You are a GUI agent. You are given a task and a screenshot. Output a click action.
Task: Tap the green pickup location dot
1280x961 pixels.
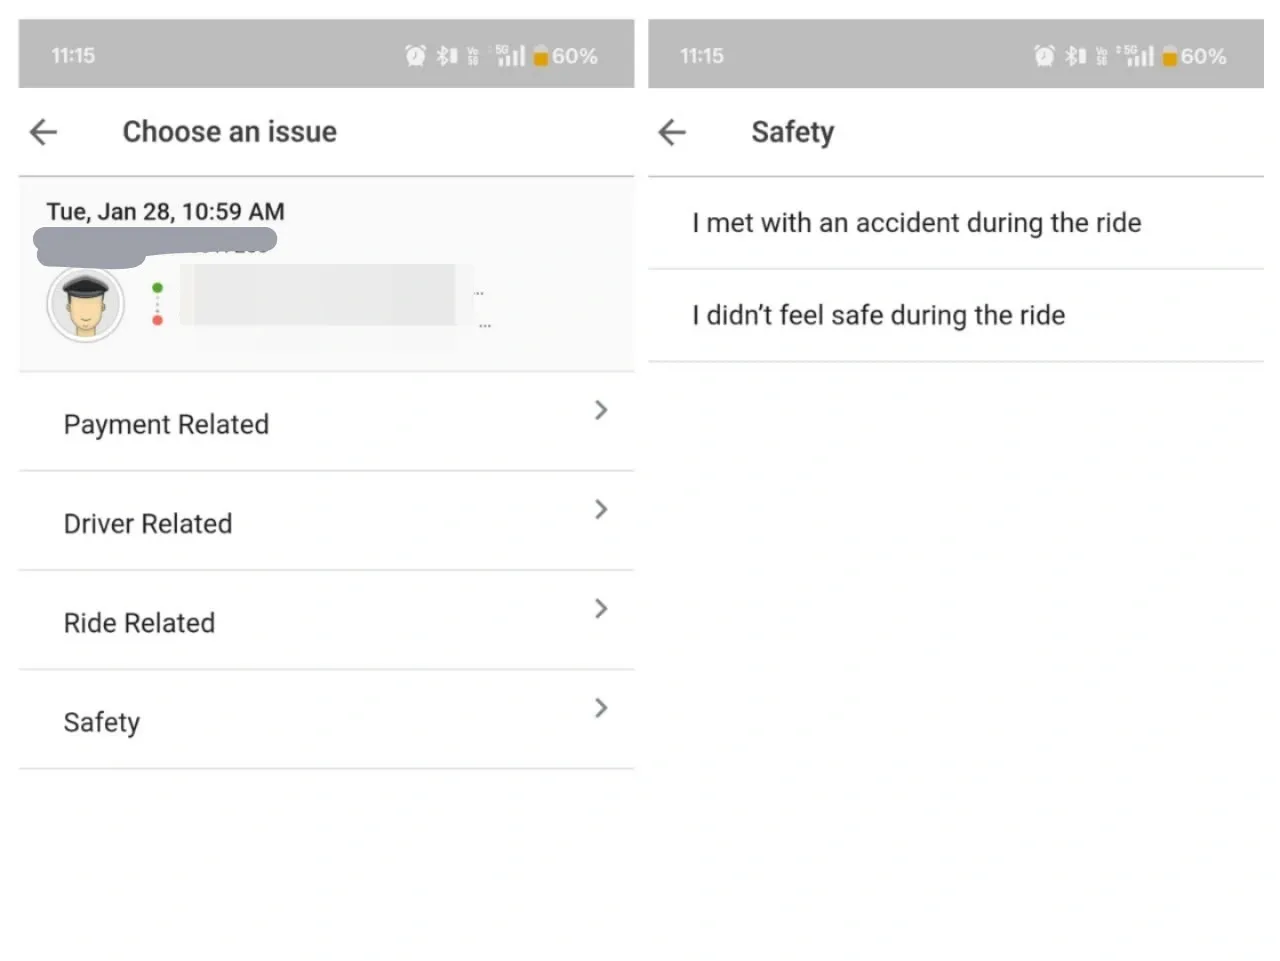pos(157,288)
